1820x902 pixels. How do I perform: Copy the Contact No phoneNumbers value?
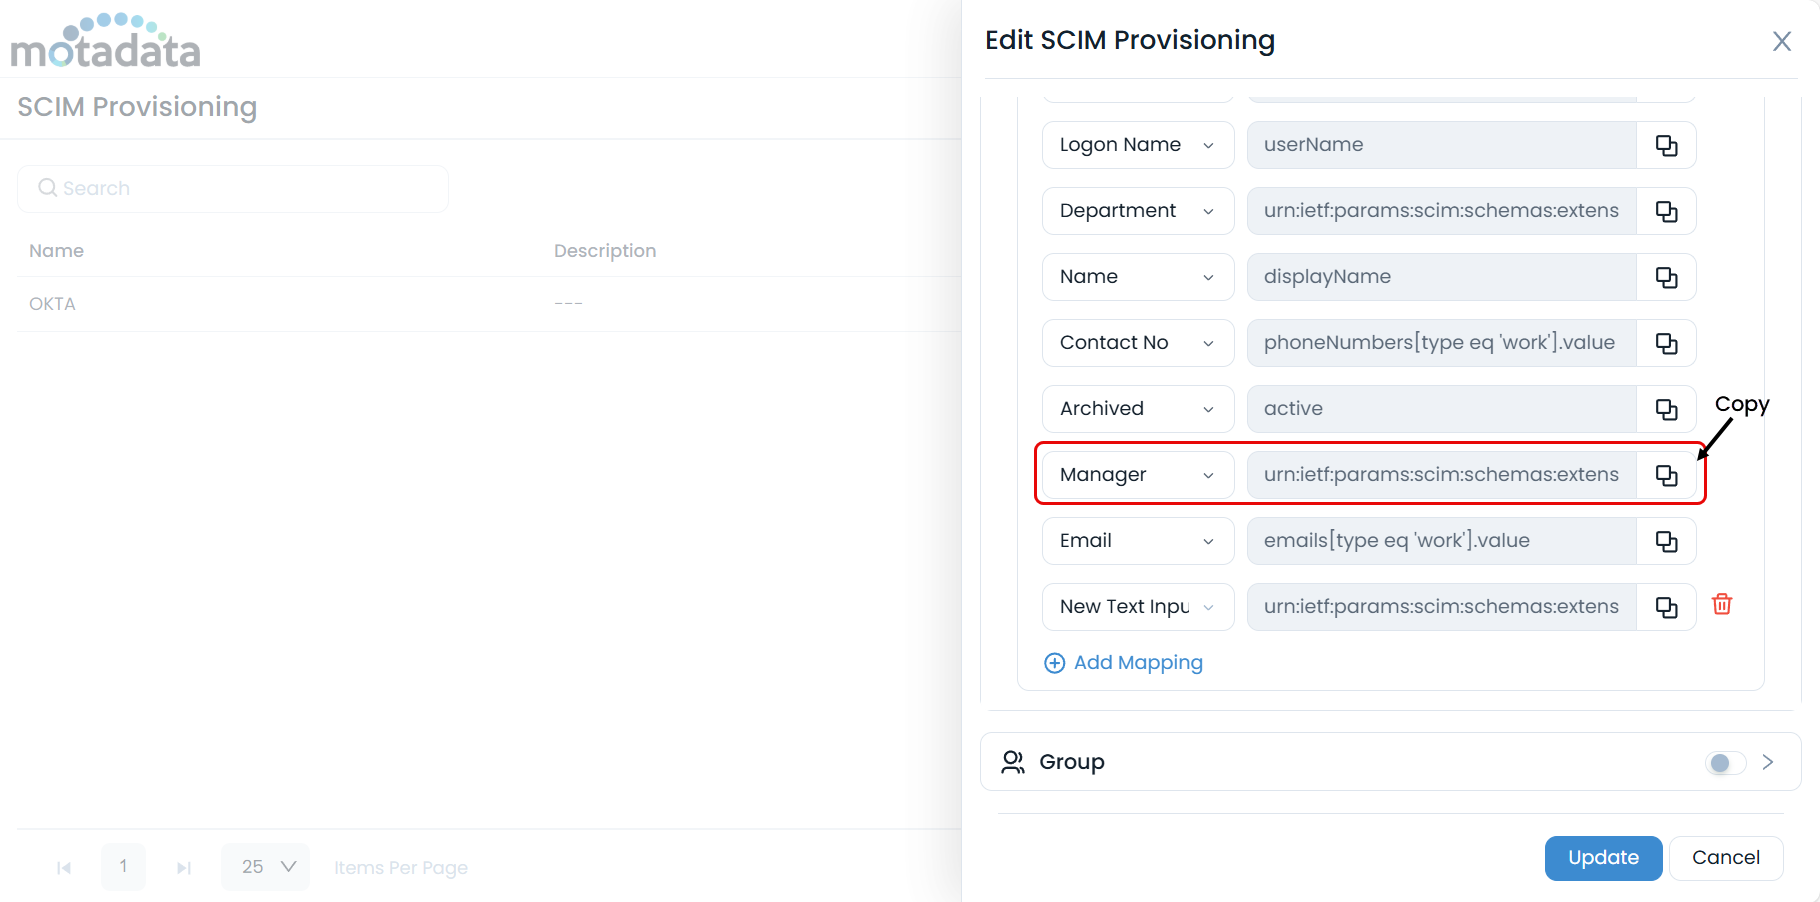pos(1666,343)
